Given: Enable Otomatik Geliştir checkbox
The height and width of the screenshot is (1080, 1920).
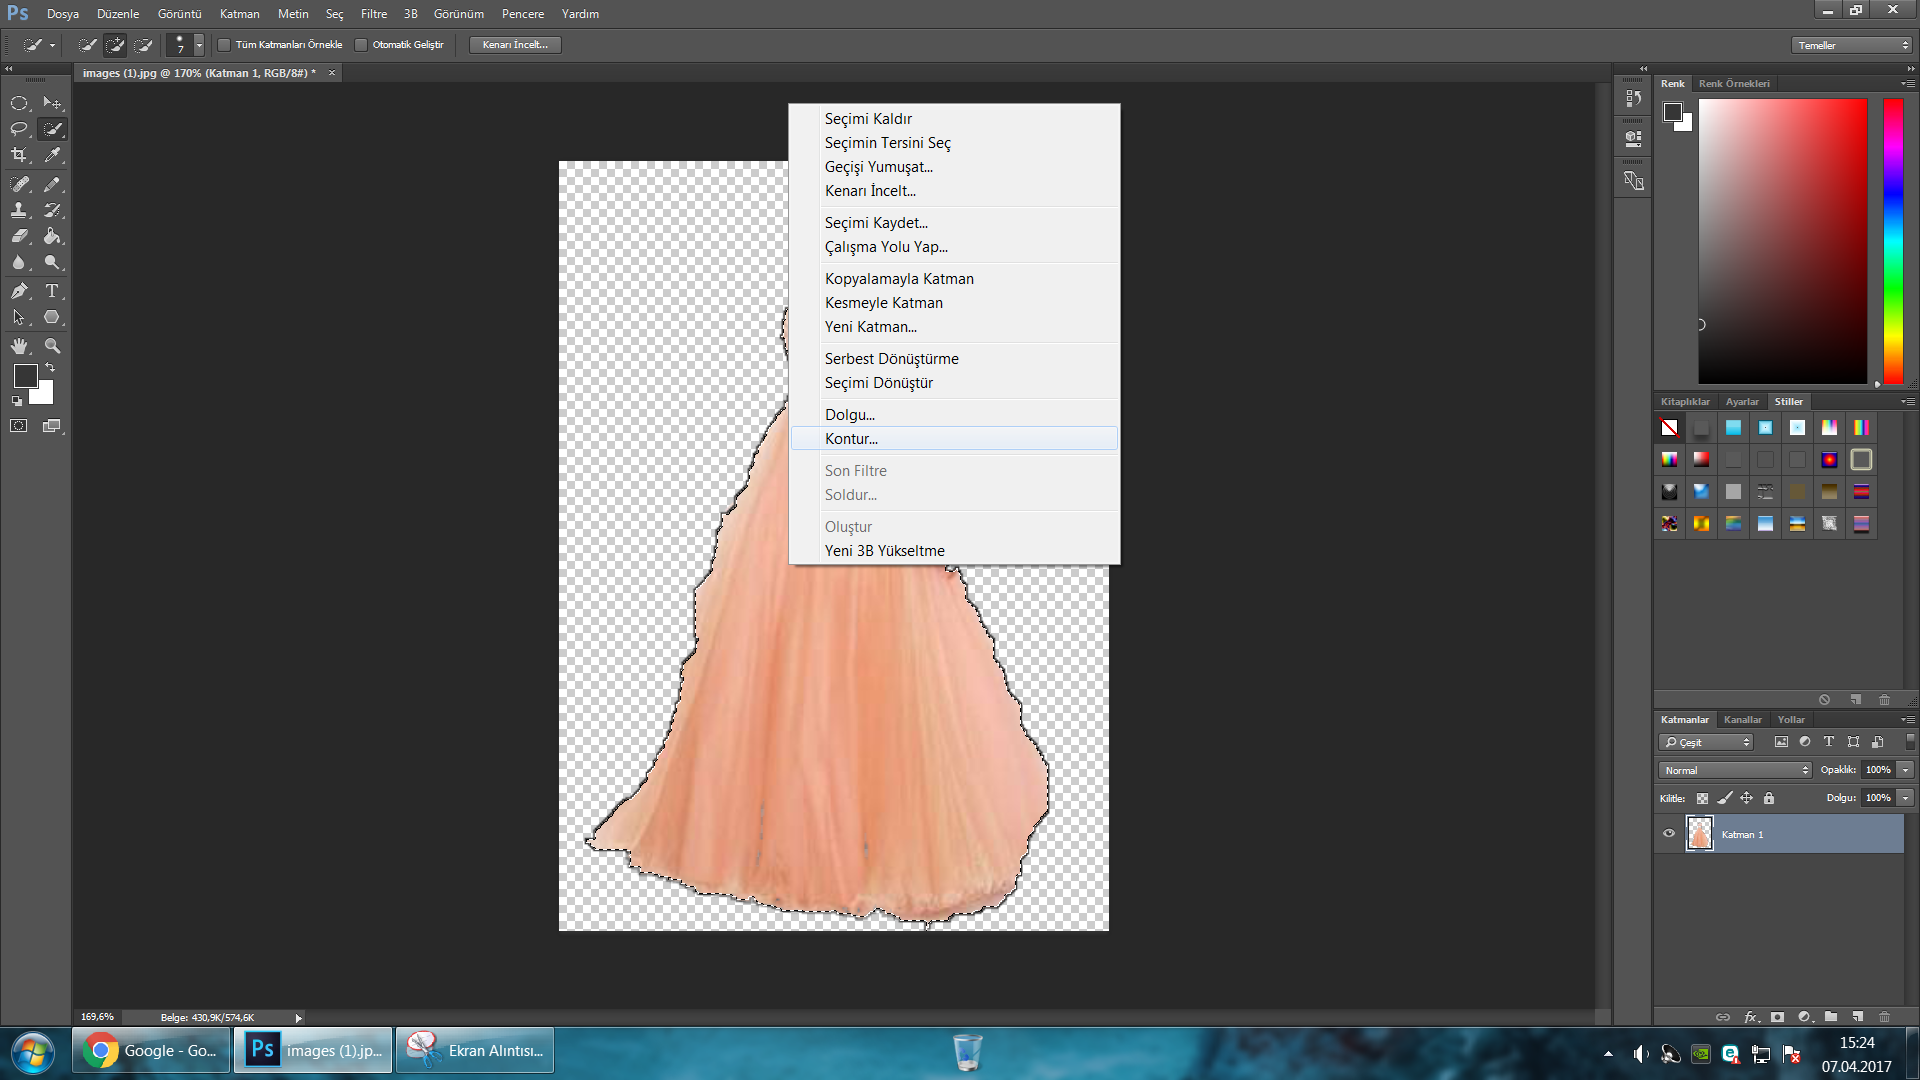Looking at the screenshot, I should [x=361, y=45].
